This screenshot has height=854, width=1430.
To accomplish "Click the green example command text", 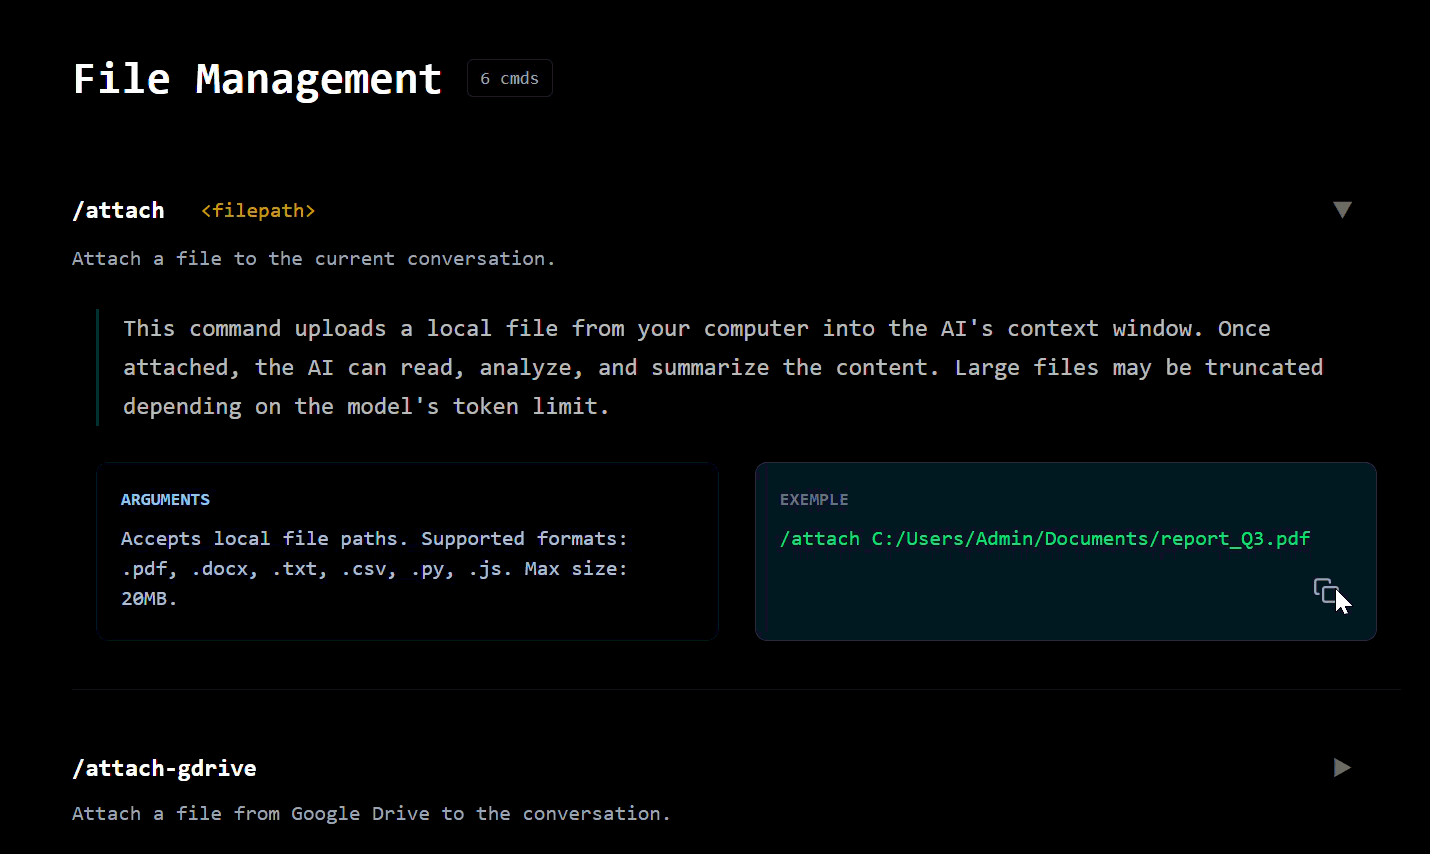I will tap(1045, 538).
